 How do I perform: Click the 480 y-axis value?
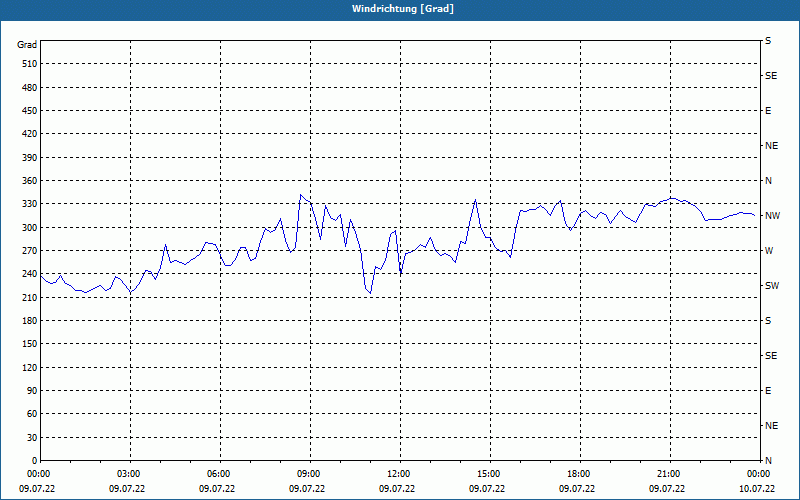[30, 88]
